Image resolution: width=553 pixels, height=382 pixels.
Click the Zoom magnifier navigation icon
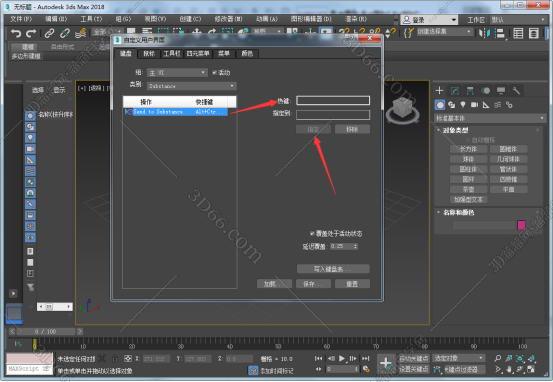click(x=498, y=358)
